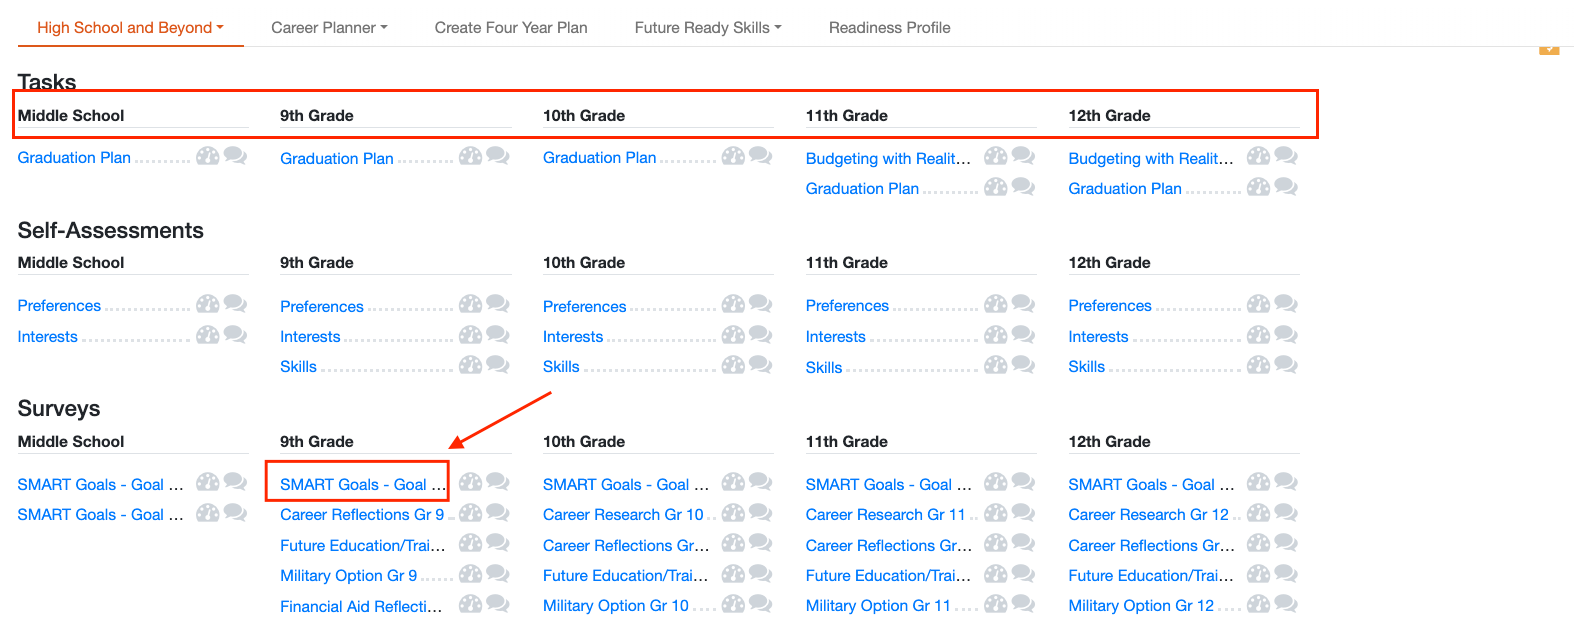This screenshot has height=624, width=1574.
Task: Click the gauge icon for 10th Grade Skills
Action: pyautogui.click(x=733, y=365)
